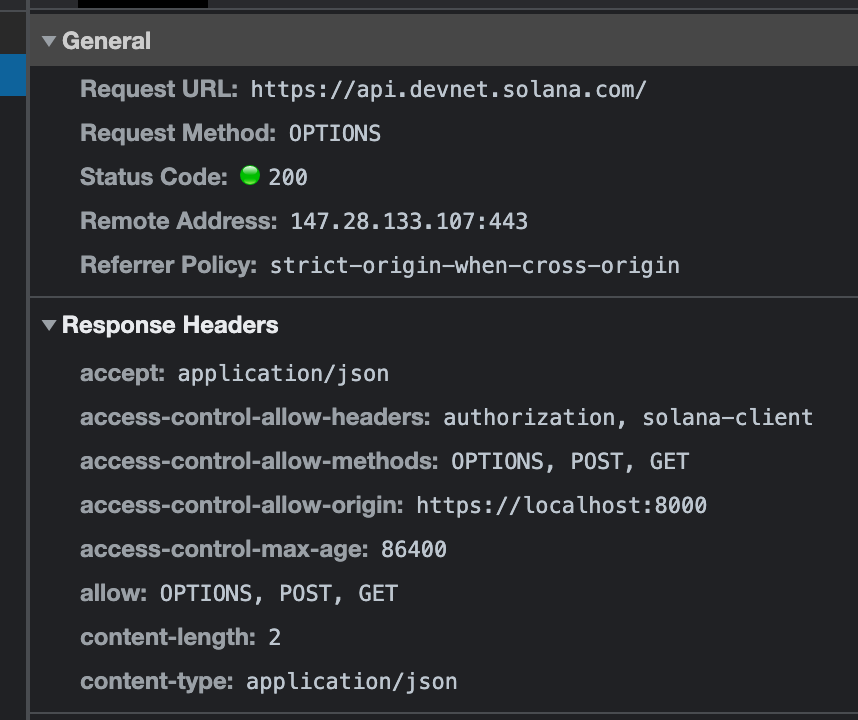Click the General section header label
The width and height of the screenshot is (858, 720).
point(106,41)
